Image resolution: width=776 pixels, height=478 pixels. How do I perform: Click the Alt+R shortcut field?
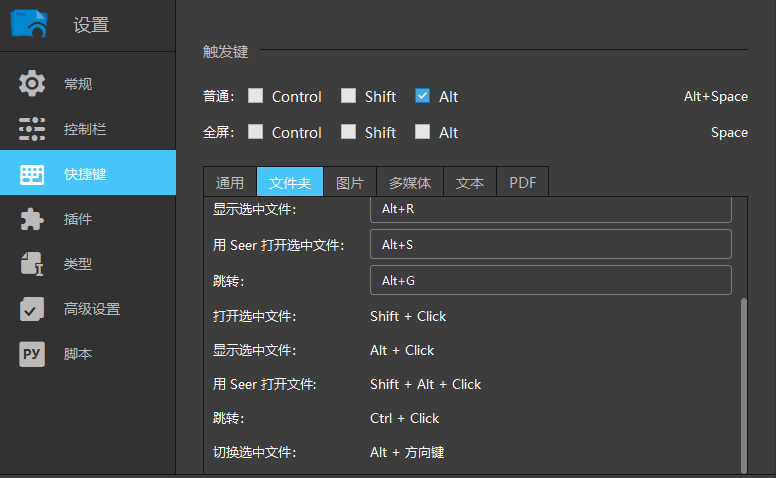tap(551, 210)
